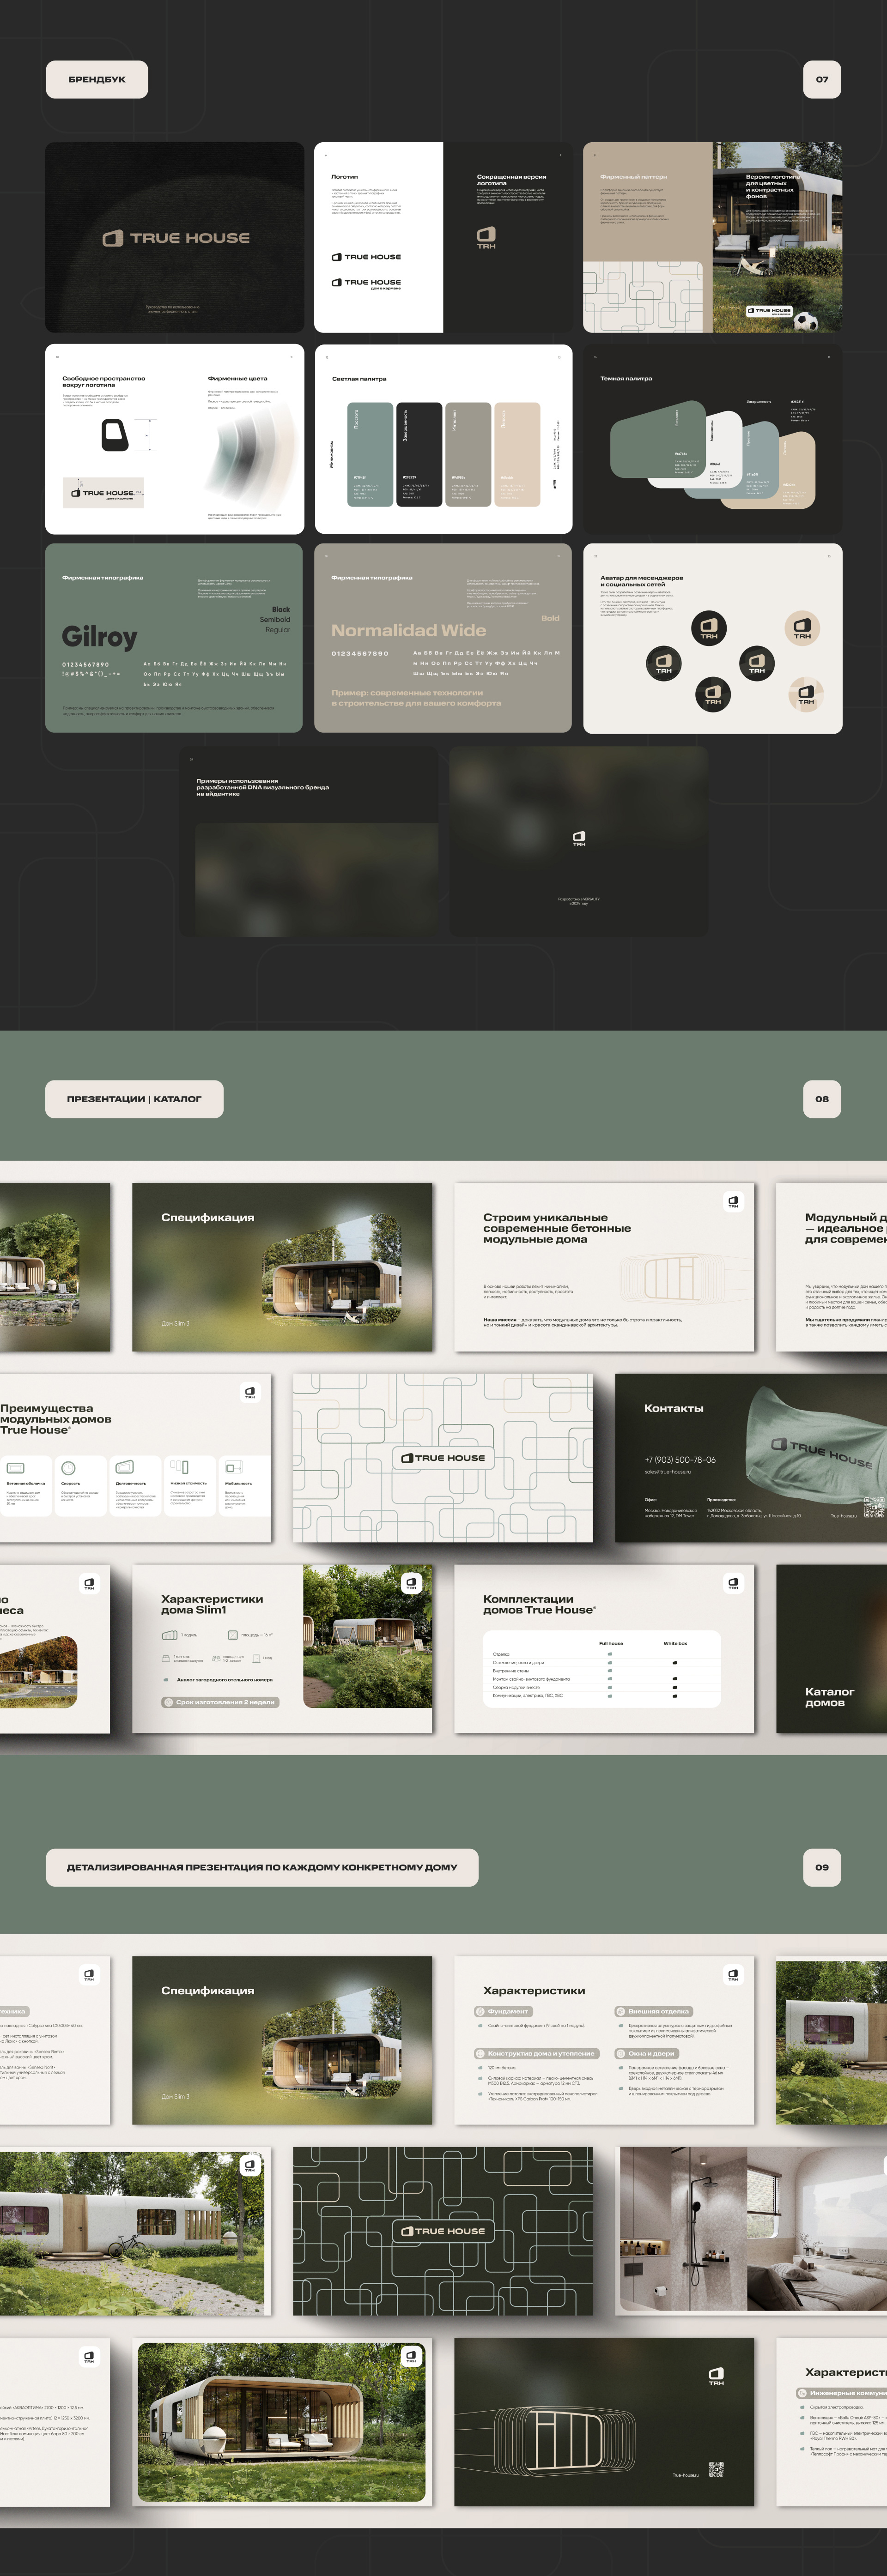
Task: Click the bottom dark TRH avatar circle
Action: tap(712, 693)
